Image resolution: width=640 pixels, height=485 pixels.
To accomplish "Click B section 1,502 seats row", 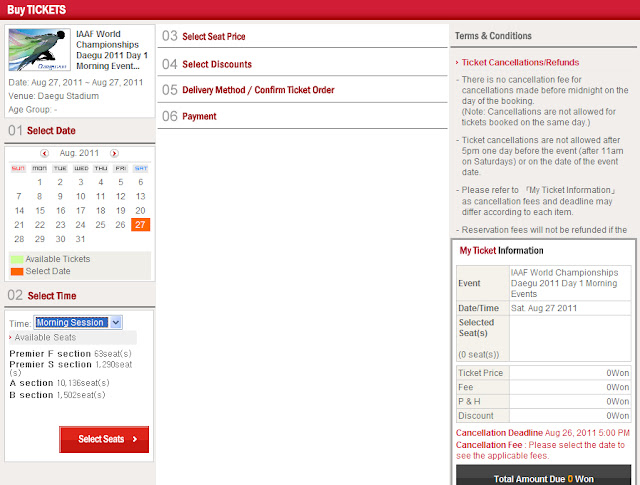I will pos(58,395).
